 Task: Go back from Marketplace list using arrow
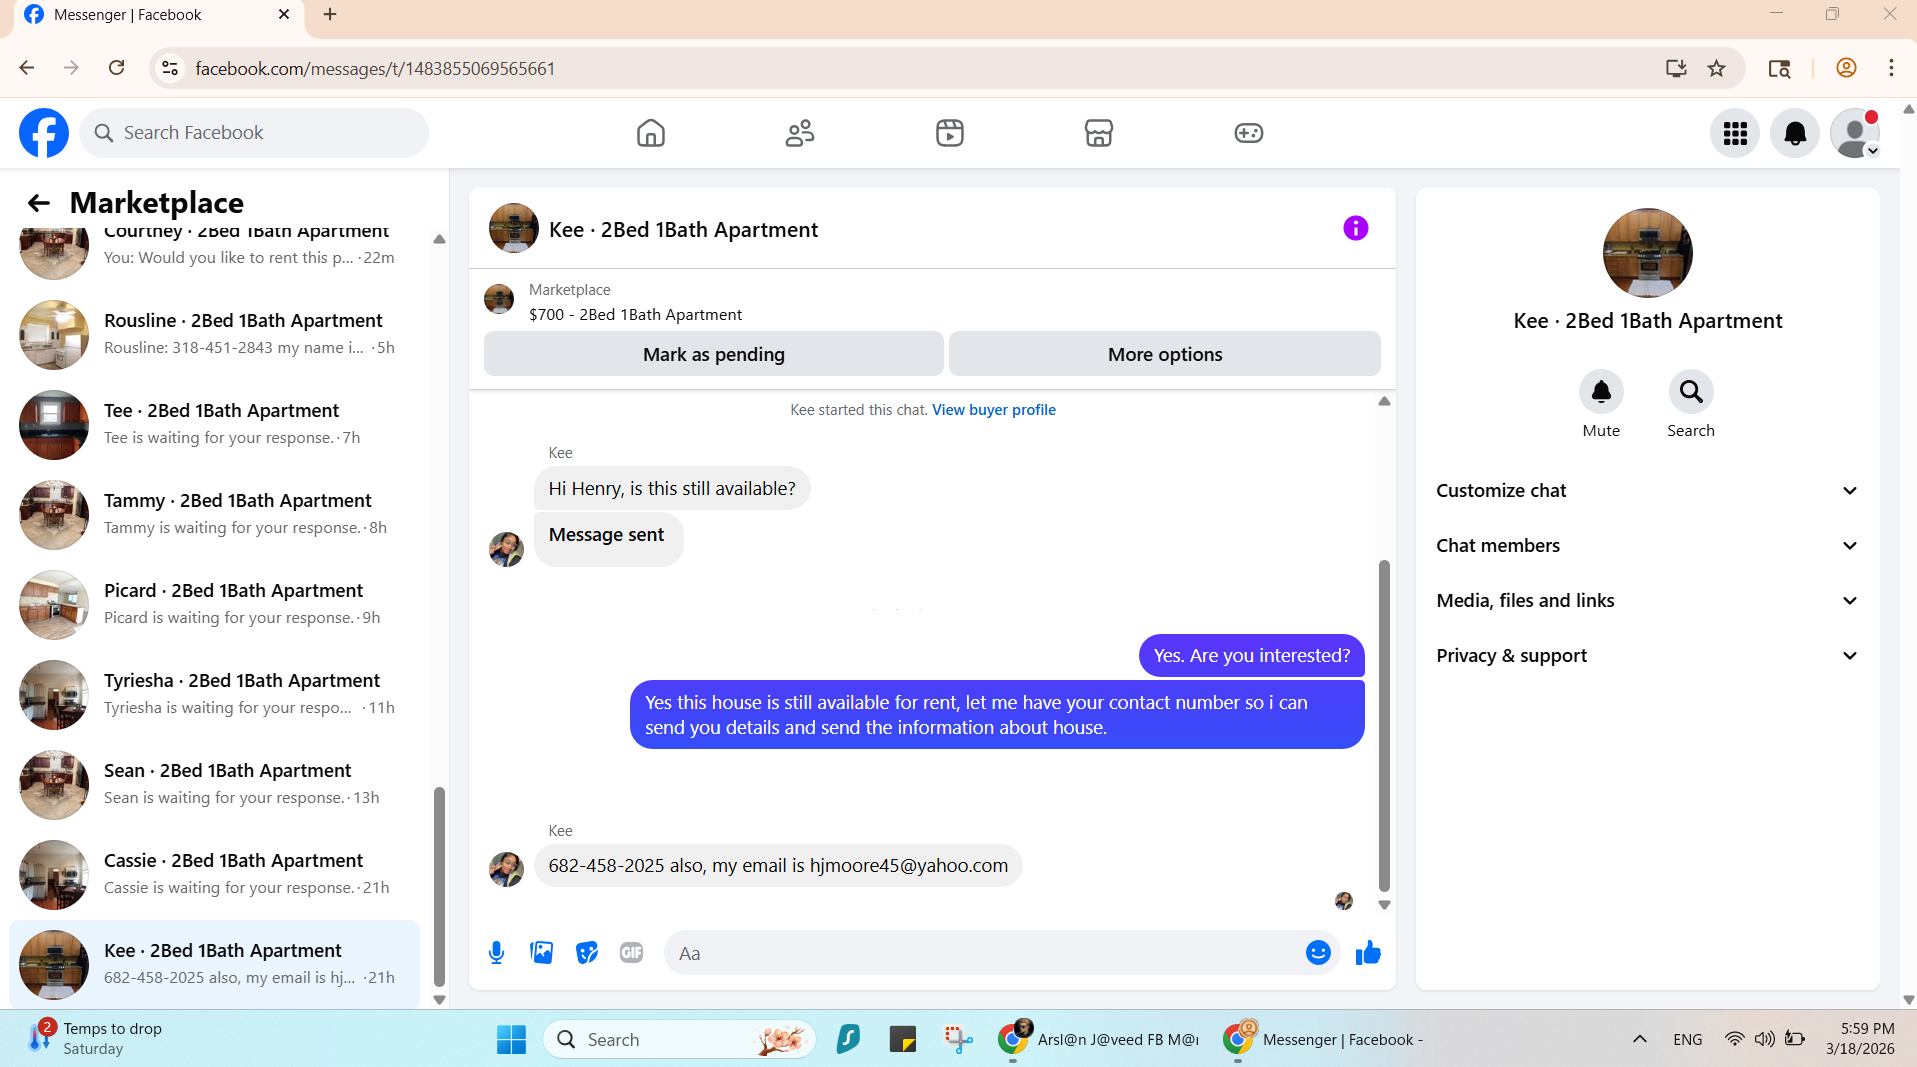point(38,203)
